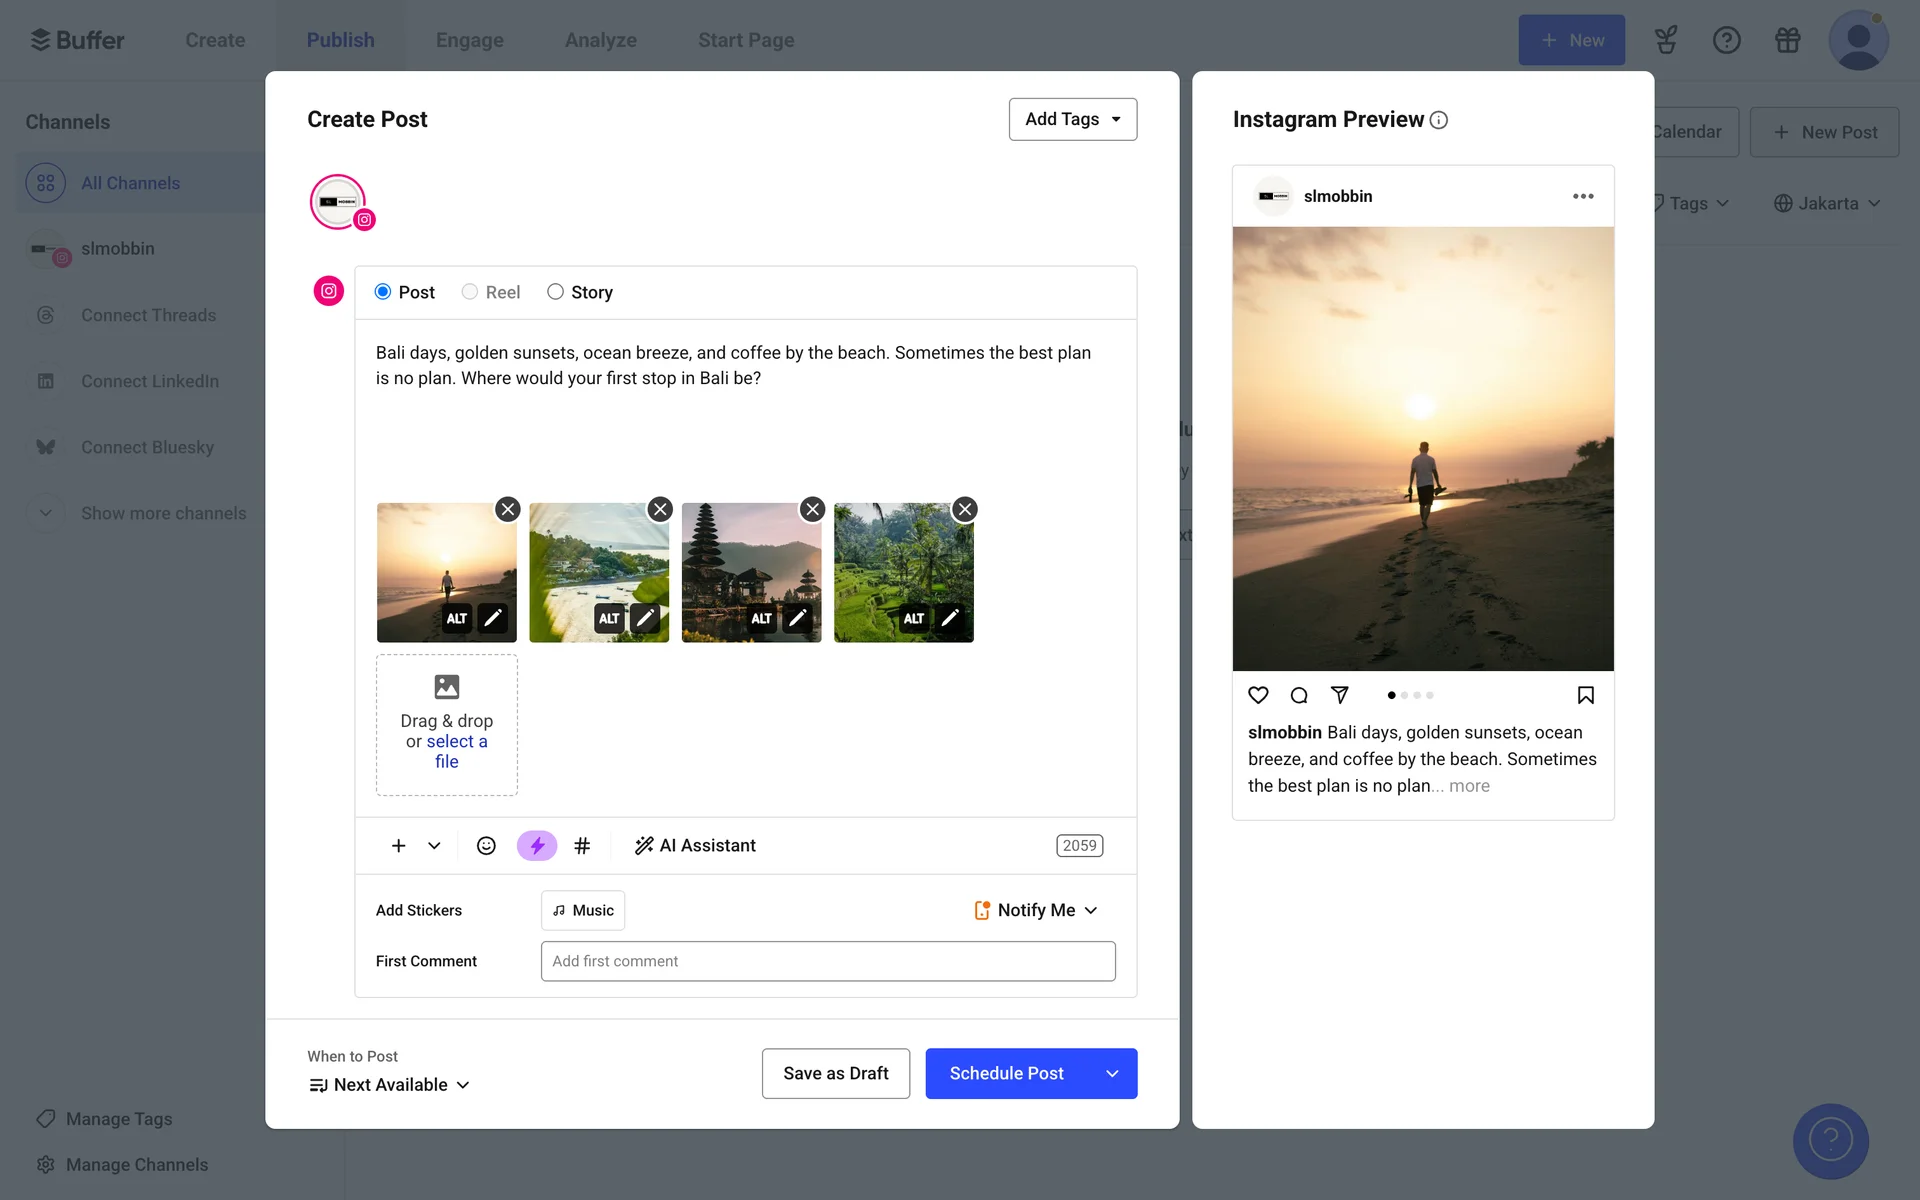
Task: Like the post with the heart icon
Action: (1258, 695)
